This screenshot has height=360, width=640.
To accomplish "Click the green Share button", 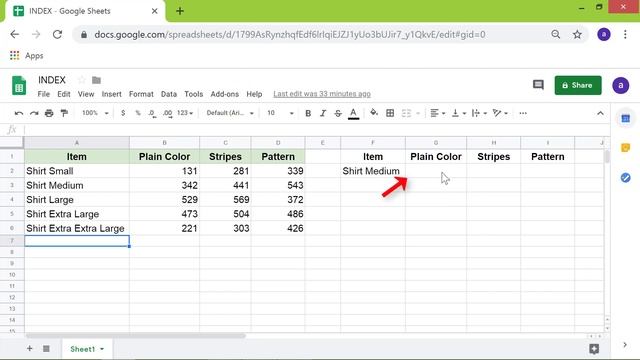I will click(578, 85).
